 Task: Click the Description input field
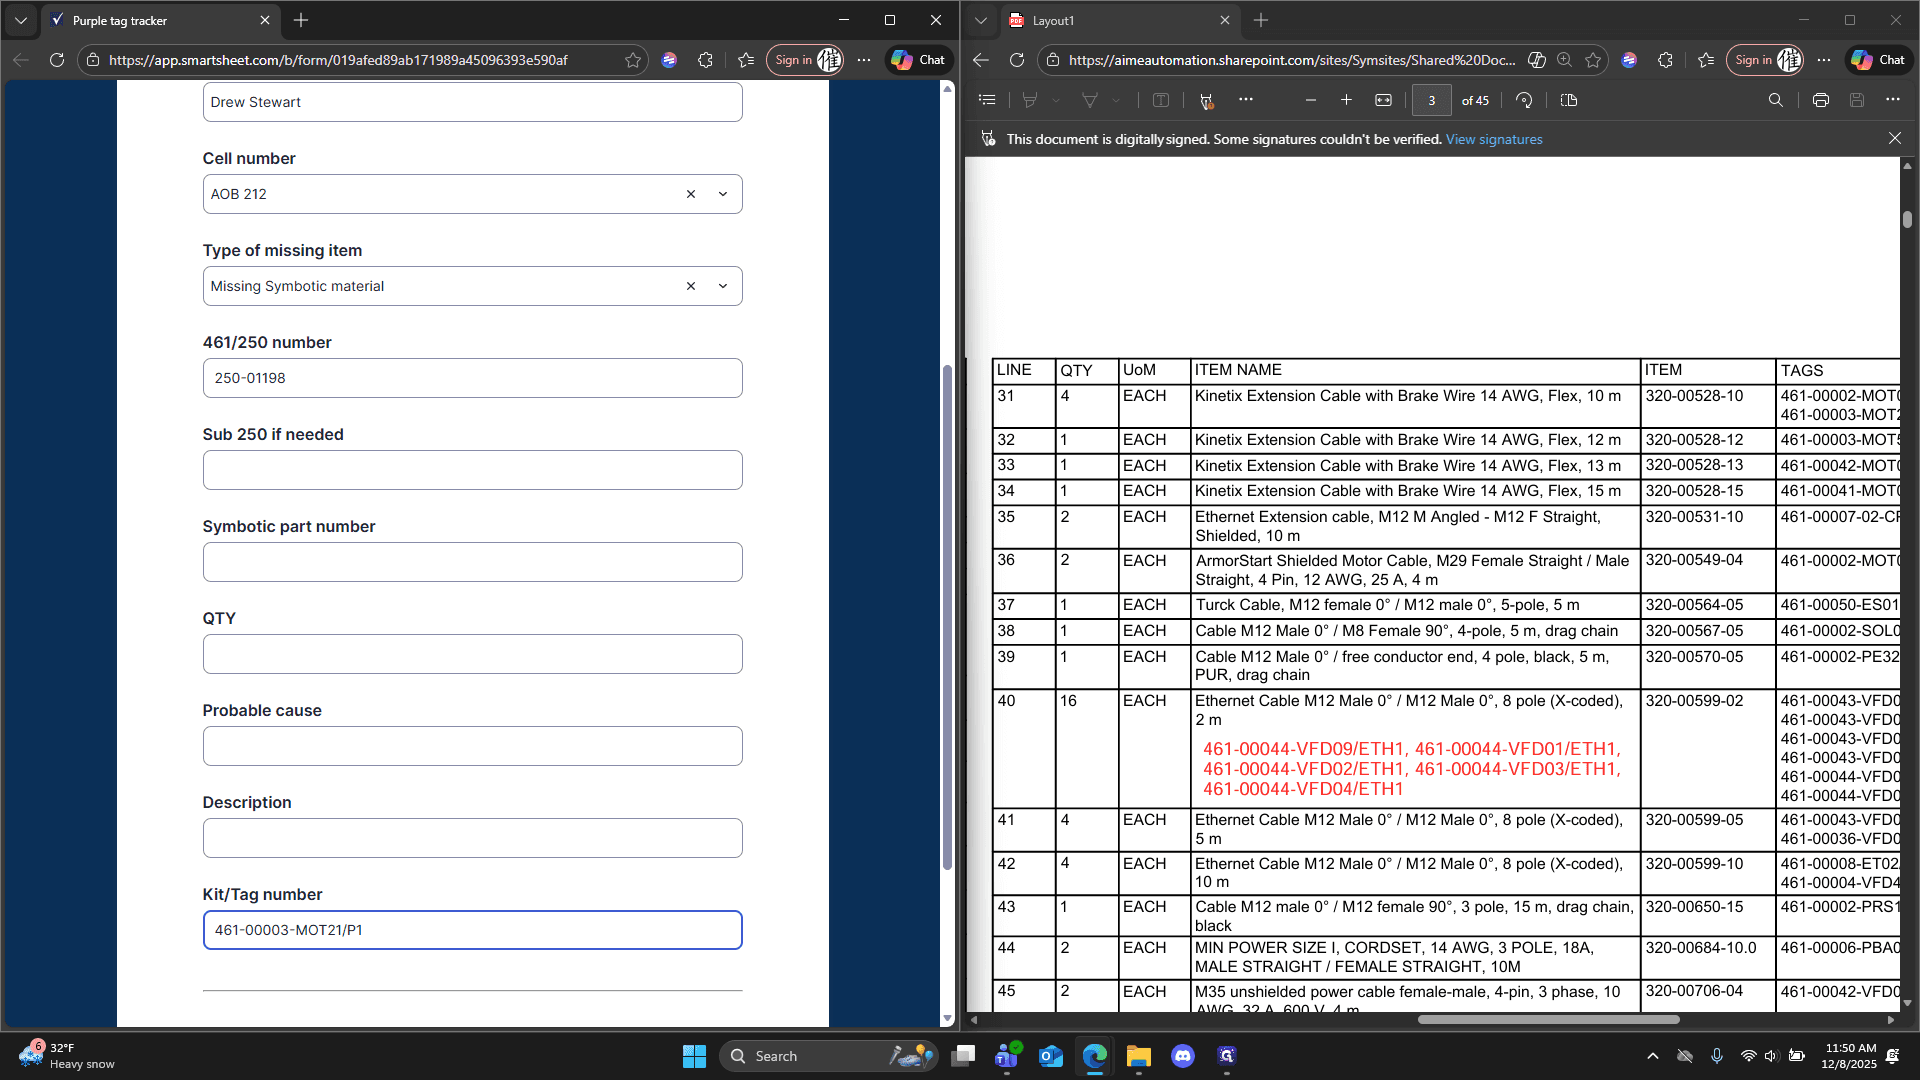pyautogui.click(x=472, y=838)
